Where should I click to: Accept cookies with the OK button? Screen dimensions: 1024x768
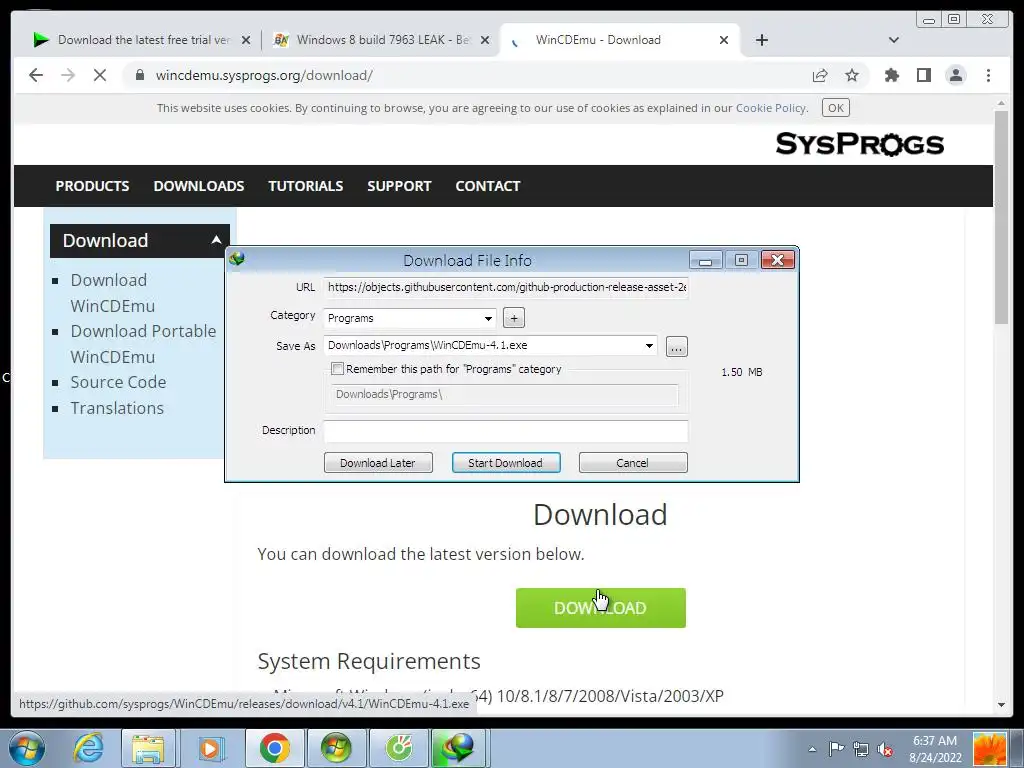click(x=836, y=108)
